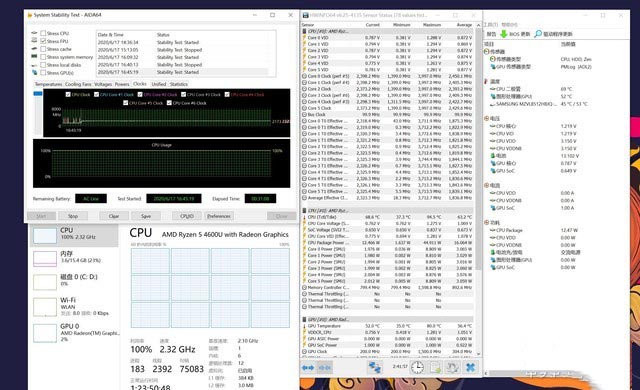Open the Voltages tab
Viewport: 640px width, 390px height.
(103, 84)
